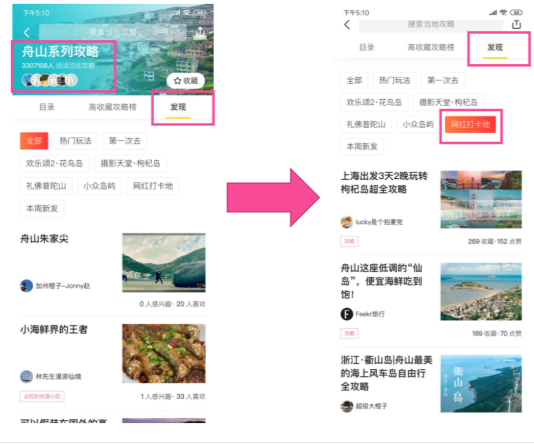Tap the Wi-Fi icon in right status bar
Viewport: 534px width, 444px height.
point(503,13)
